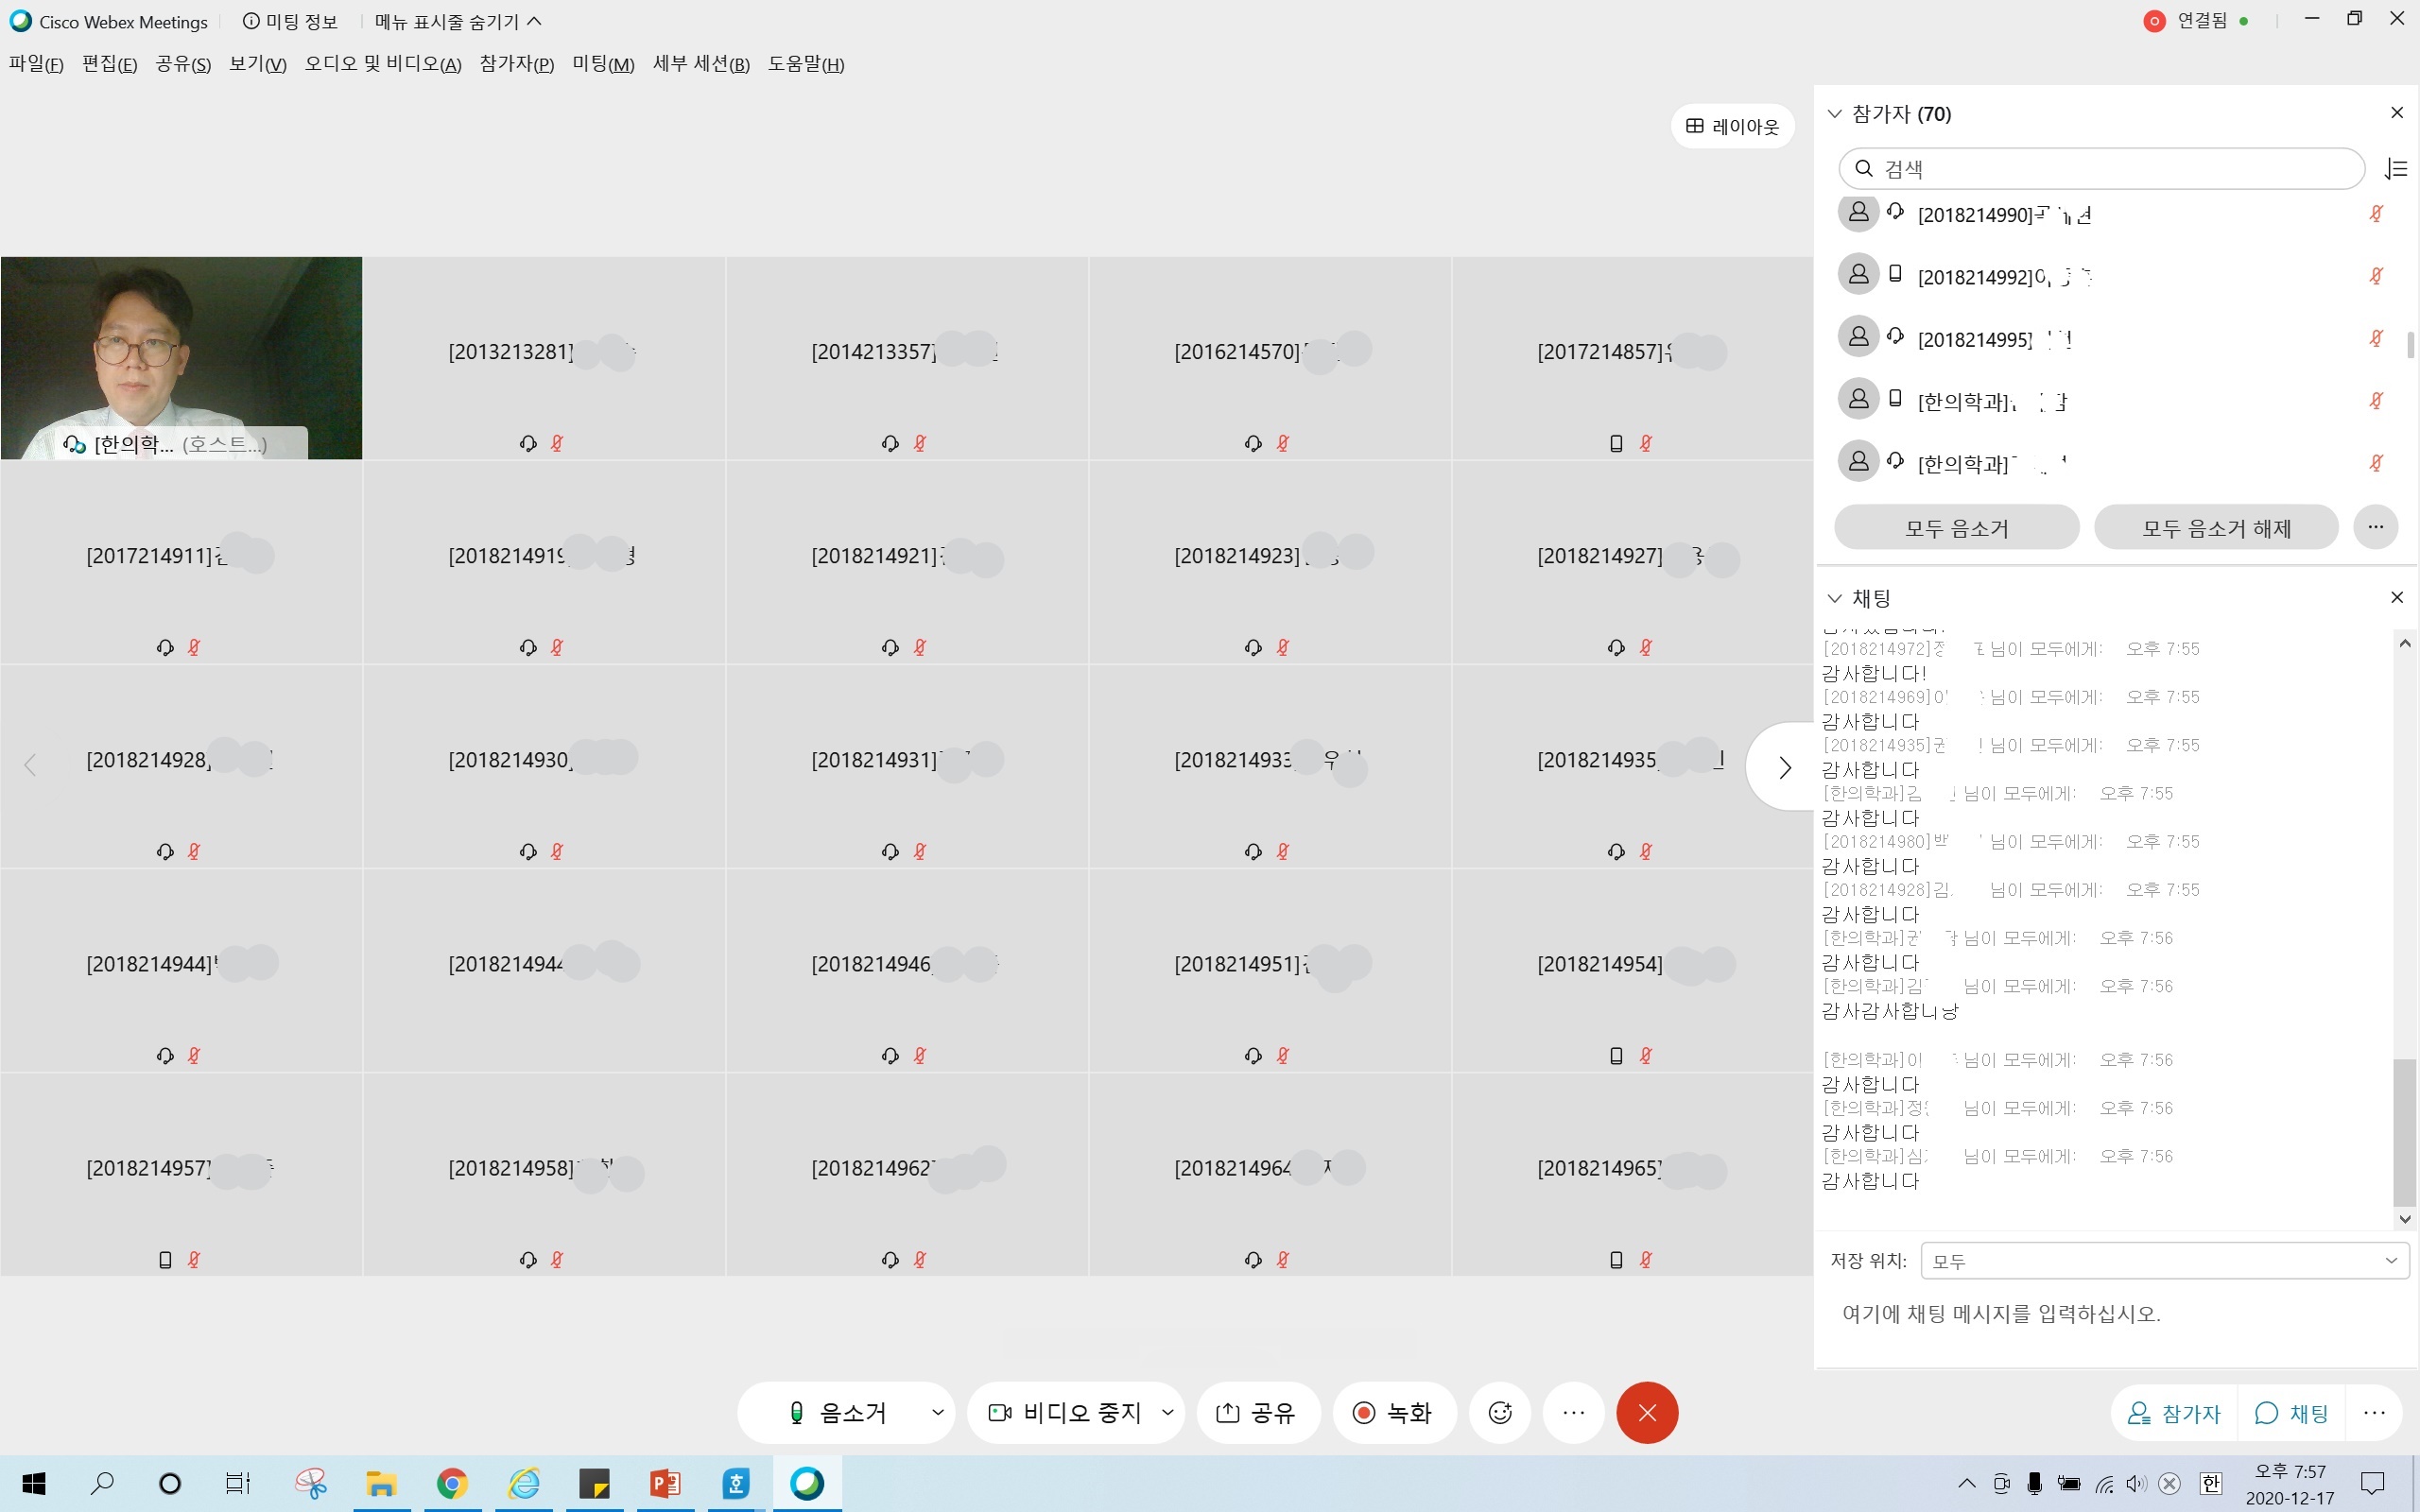Image resolution: width=2420 pixels, height=1512 pixels.
Task: Open the emoji reactions button
Action: point(1500,1412)
